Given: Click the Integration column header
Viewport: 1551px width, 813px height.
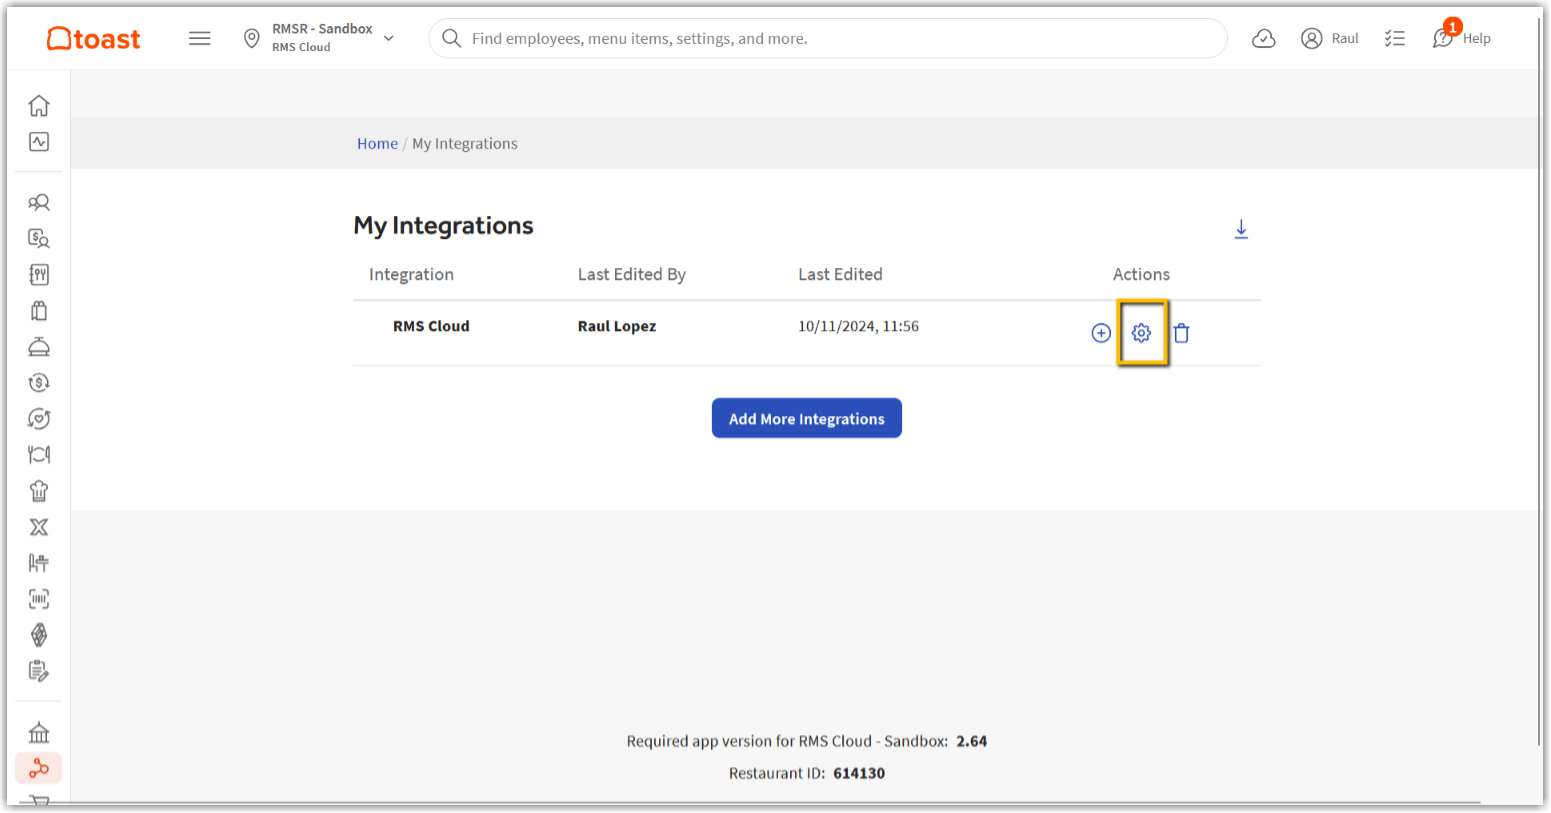Looking at the screenshot, I should [x=411, y=274].
